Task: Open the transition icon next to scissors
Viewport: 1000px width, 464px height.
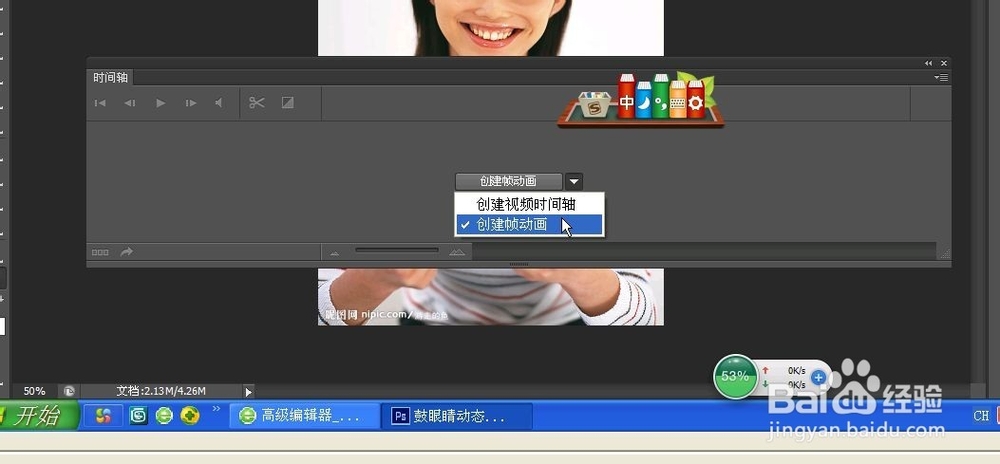Action: (288, 103)
